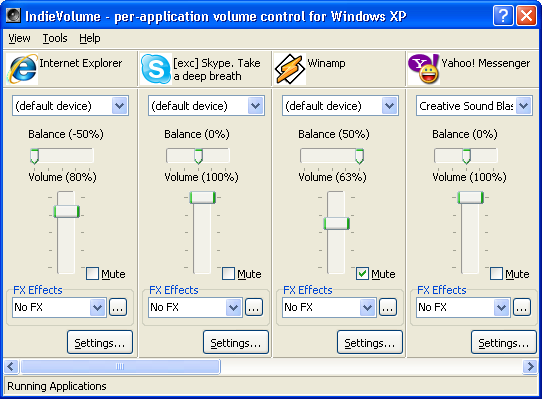542x399 pixels.
Task: Open the View menu
Action: [19, 38]
